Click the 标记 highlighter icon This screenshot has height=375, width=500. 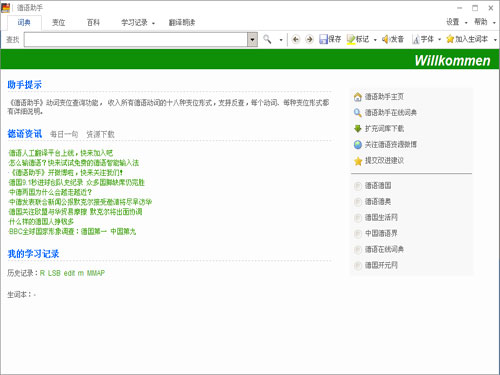coord(351,39)
